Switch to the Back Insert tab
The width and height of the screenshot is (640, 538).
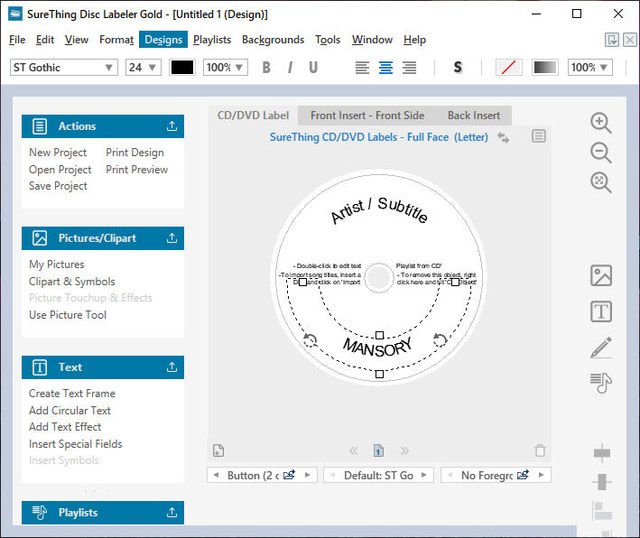[x=473, y=116]
